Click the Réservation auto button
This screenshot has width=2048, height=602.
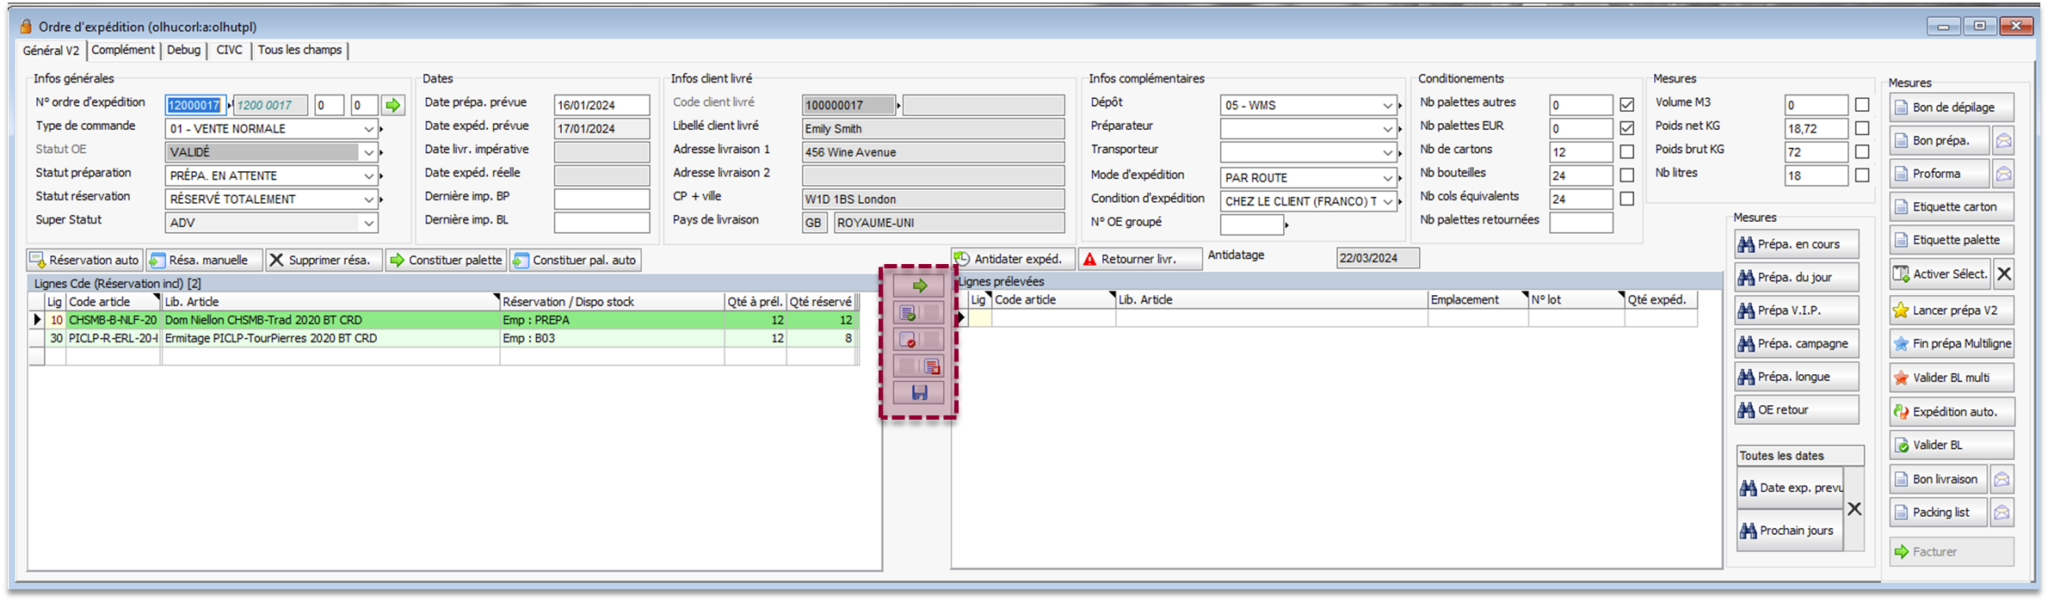coord(85,260)
